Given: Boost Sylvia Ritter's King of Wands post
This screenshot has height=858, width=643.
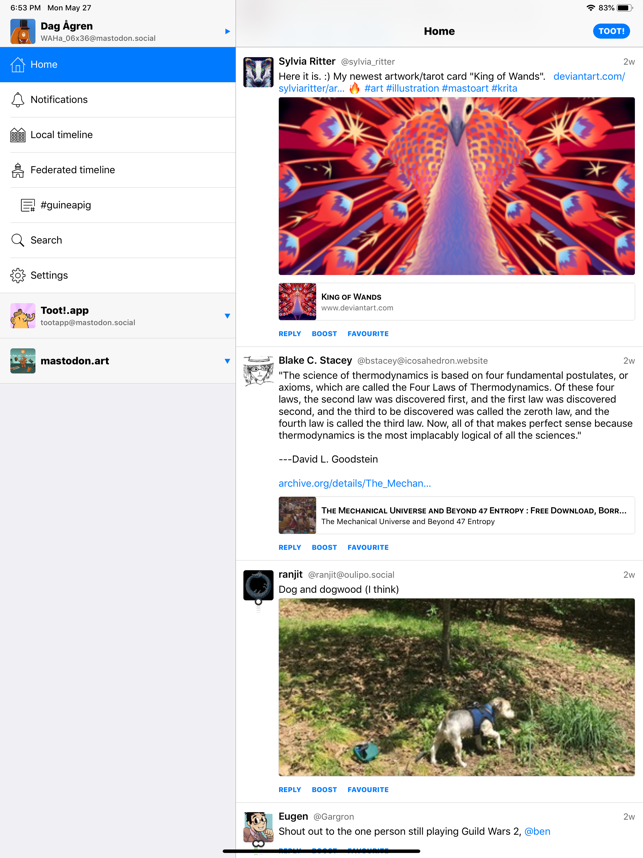Looking at the screenshot, I should coord(324,334).
